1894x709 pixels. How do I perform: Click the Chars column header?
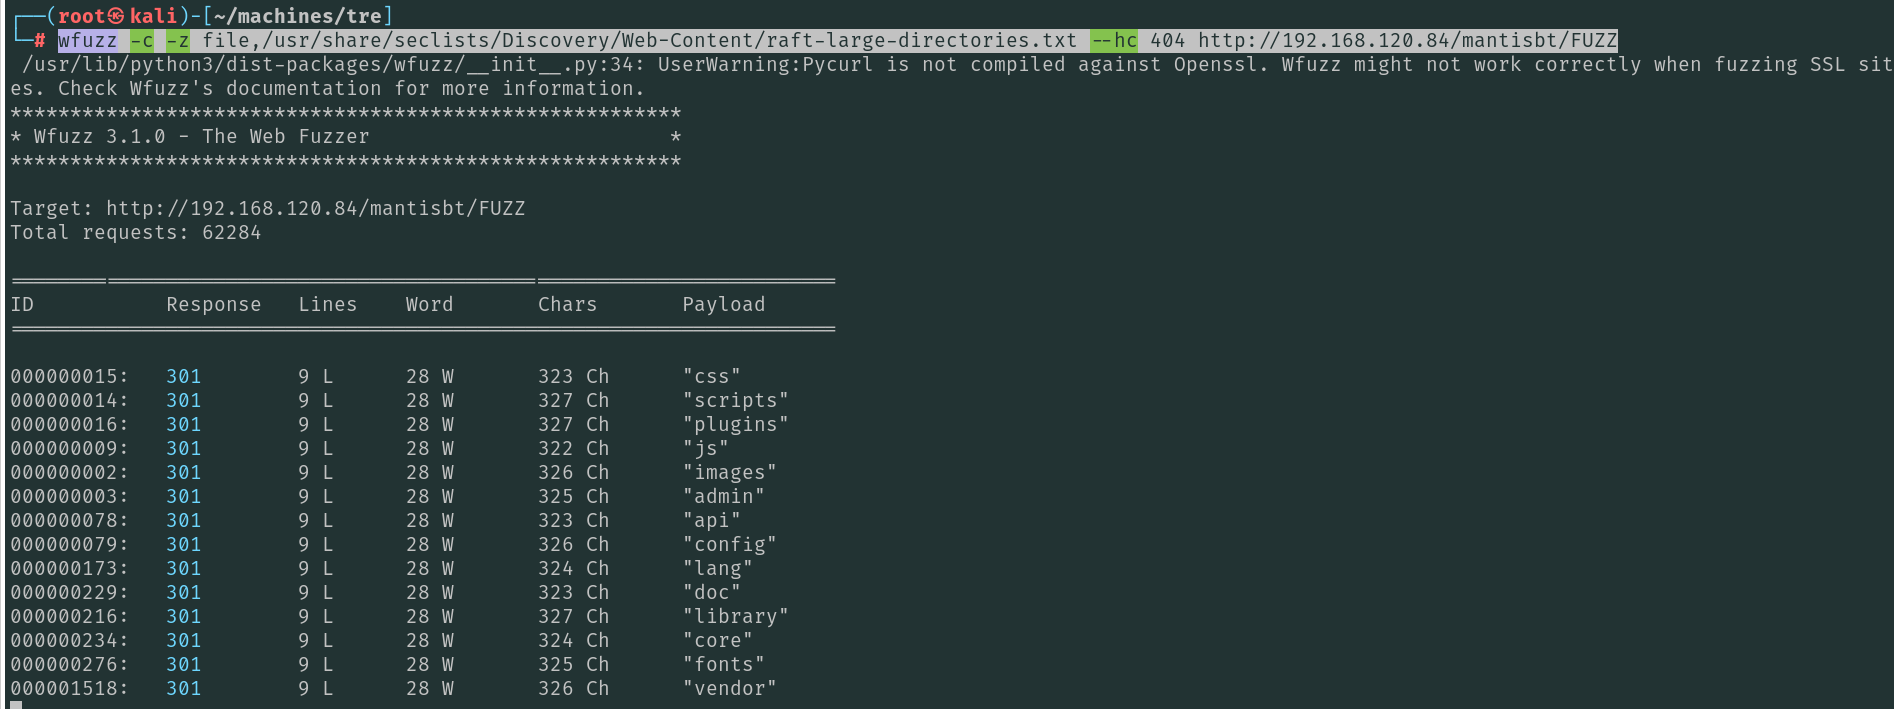[567, 304]
